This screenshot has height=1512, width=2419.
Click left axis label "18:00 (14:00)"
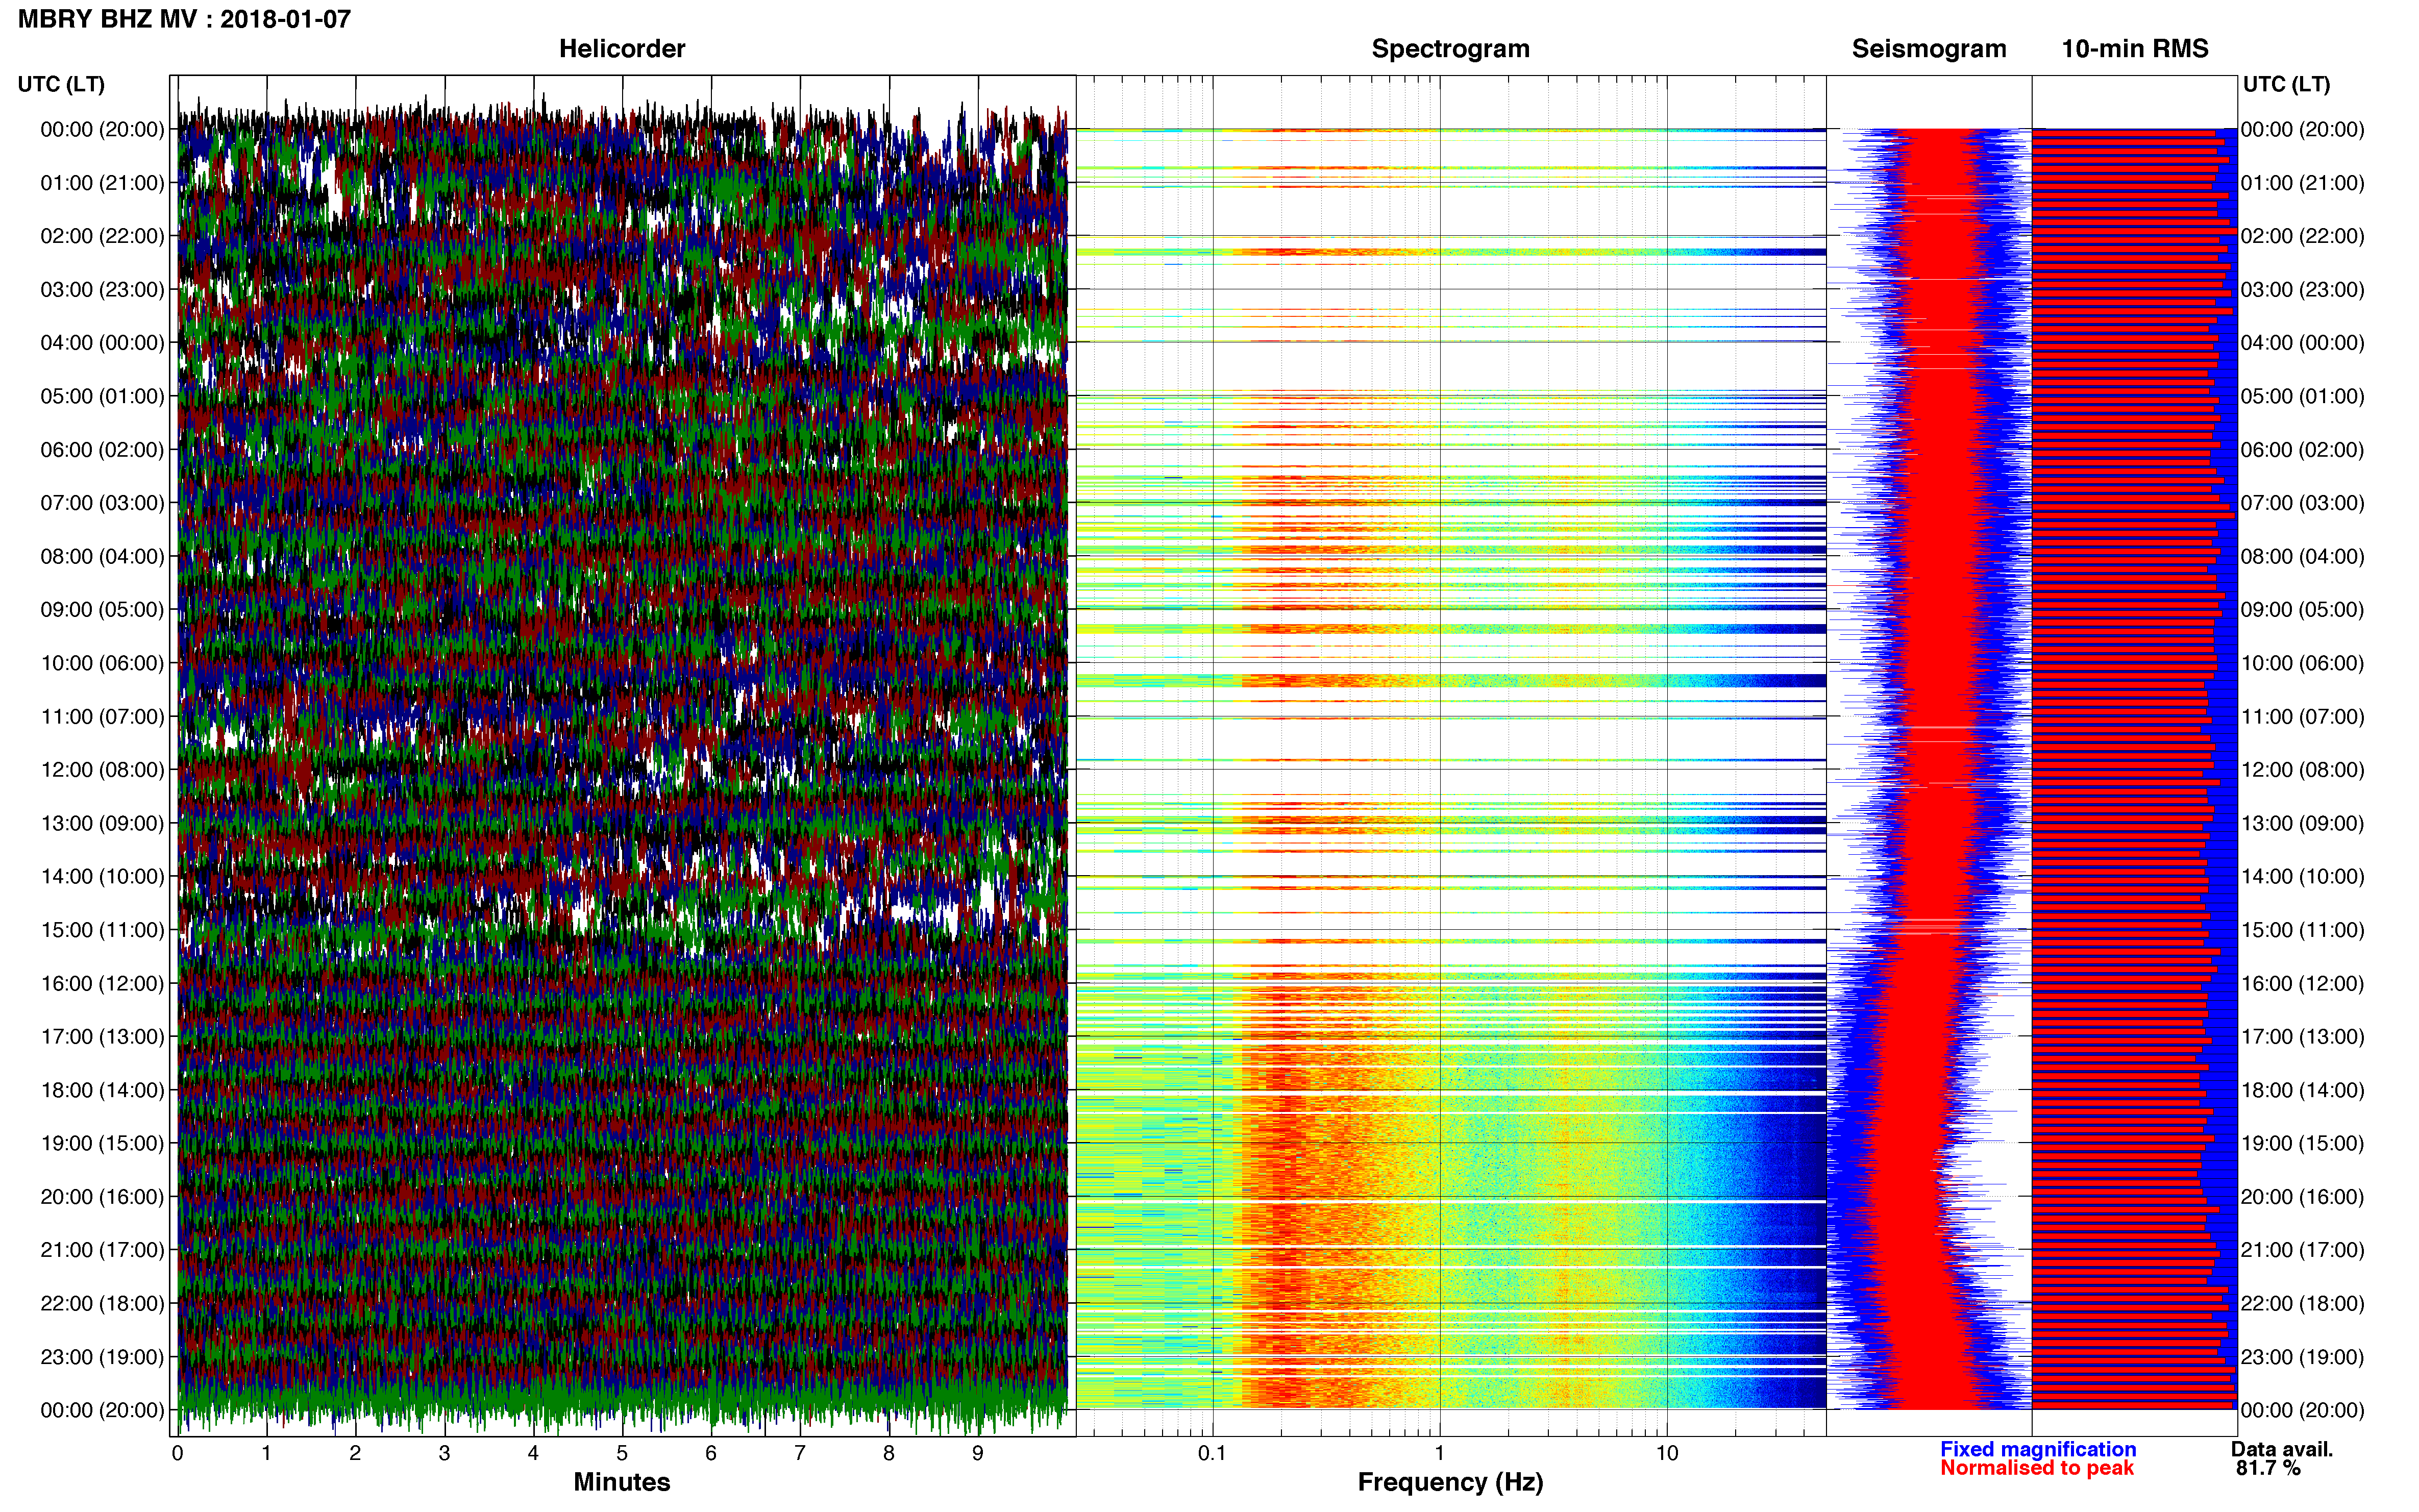pyautogui.click(x=102, y=1090)
